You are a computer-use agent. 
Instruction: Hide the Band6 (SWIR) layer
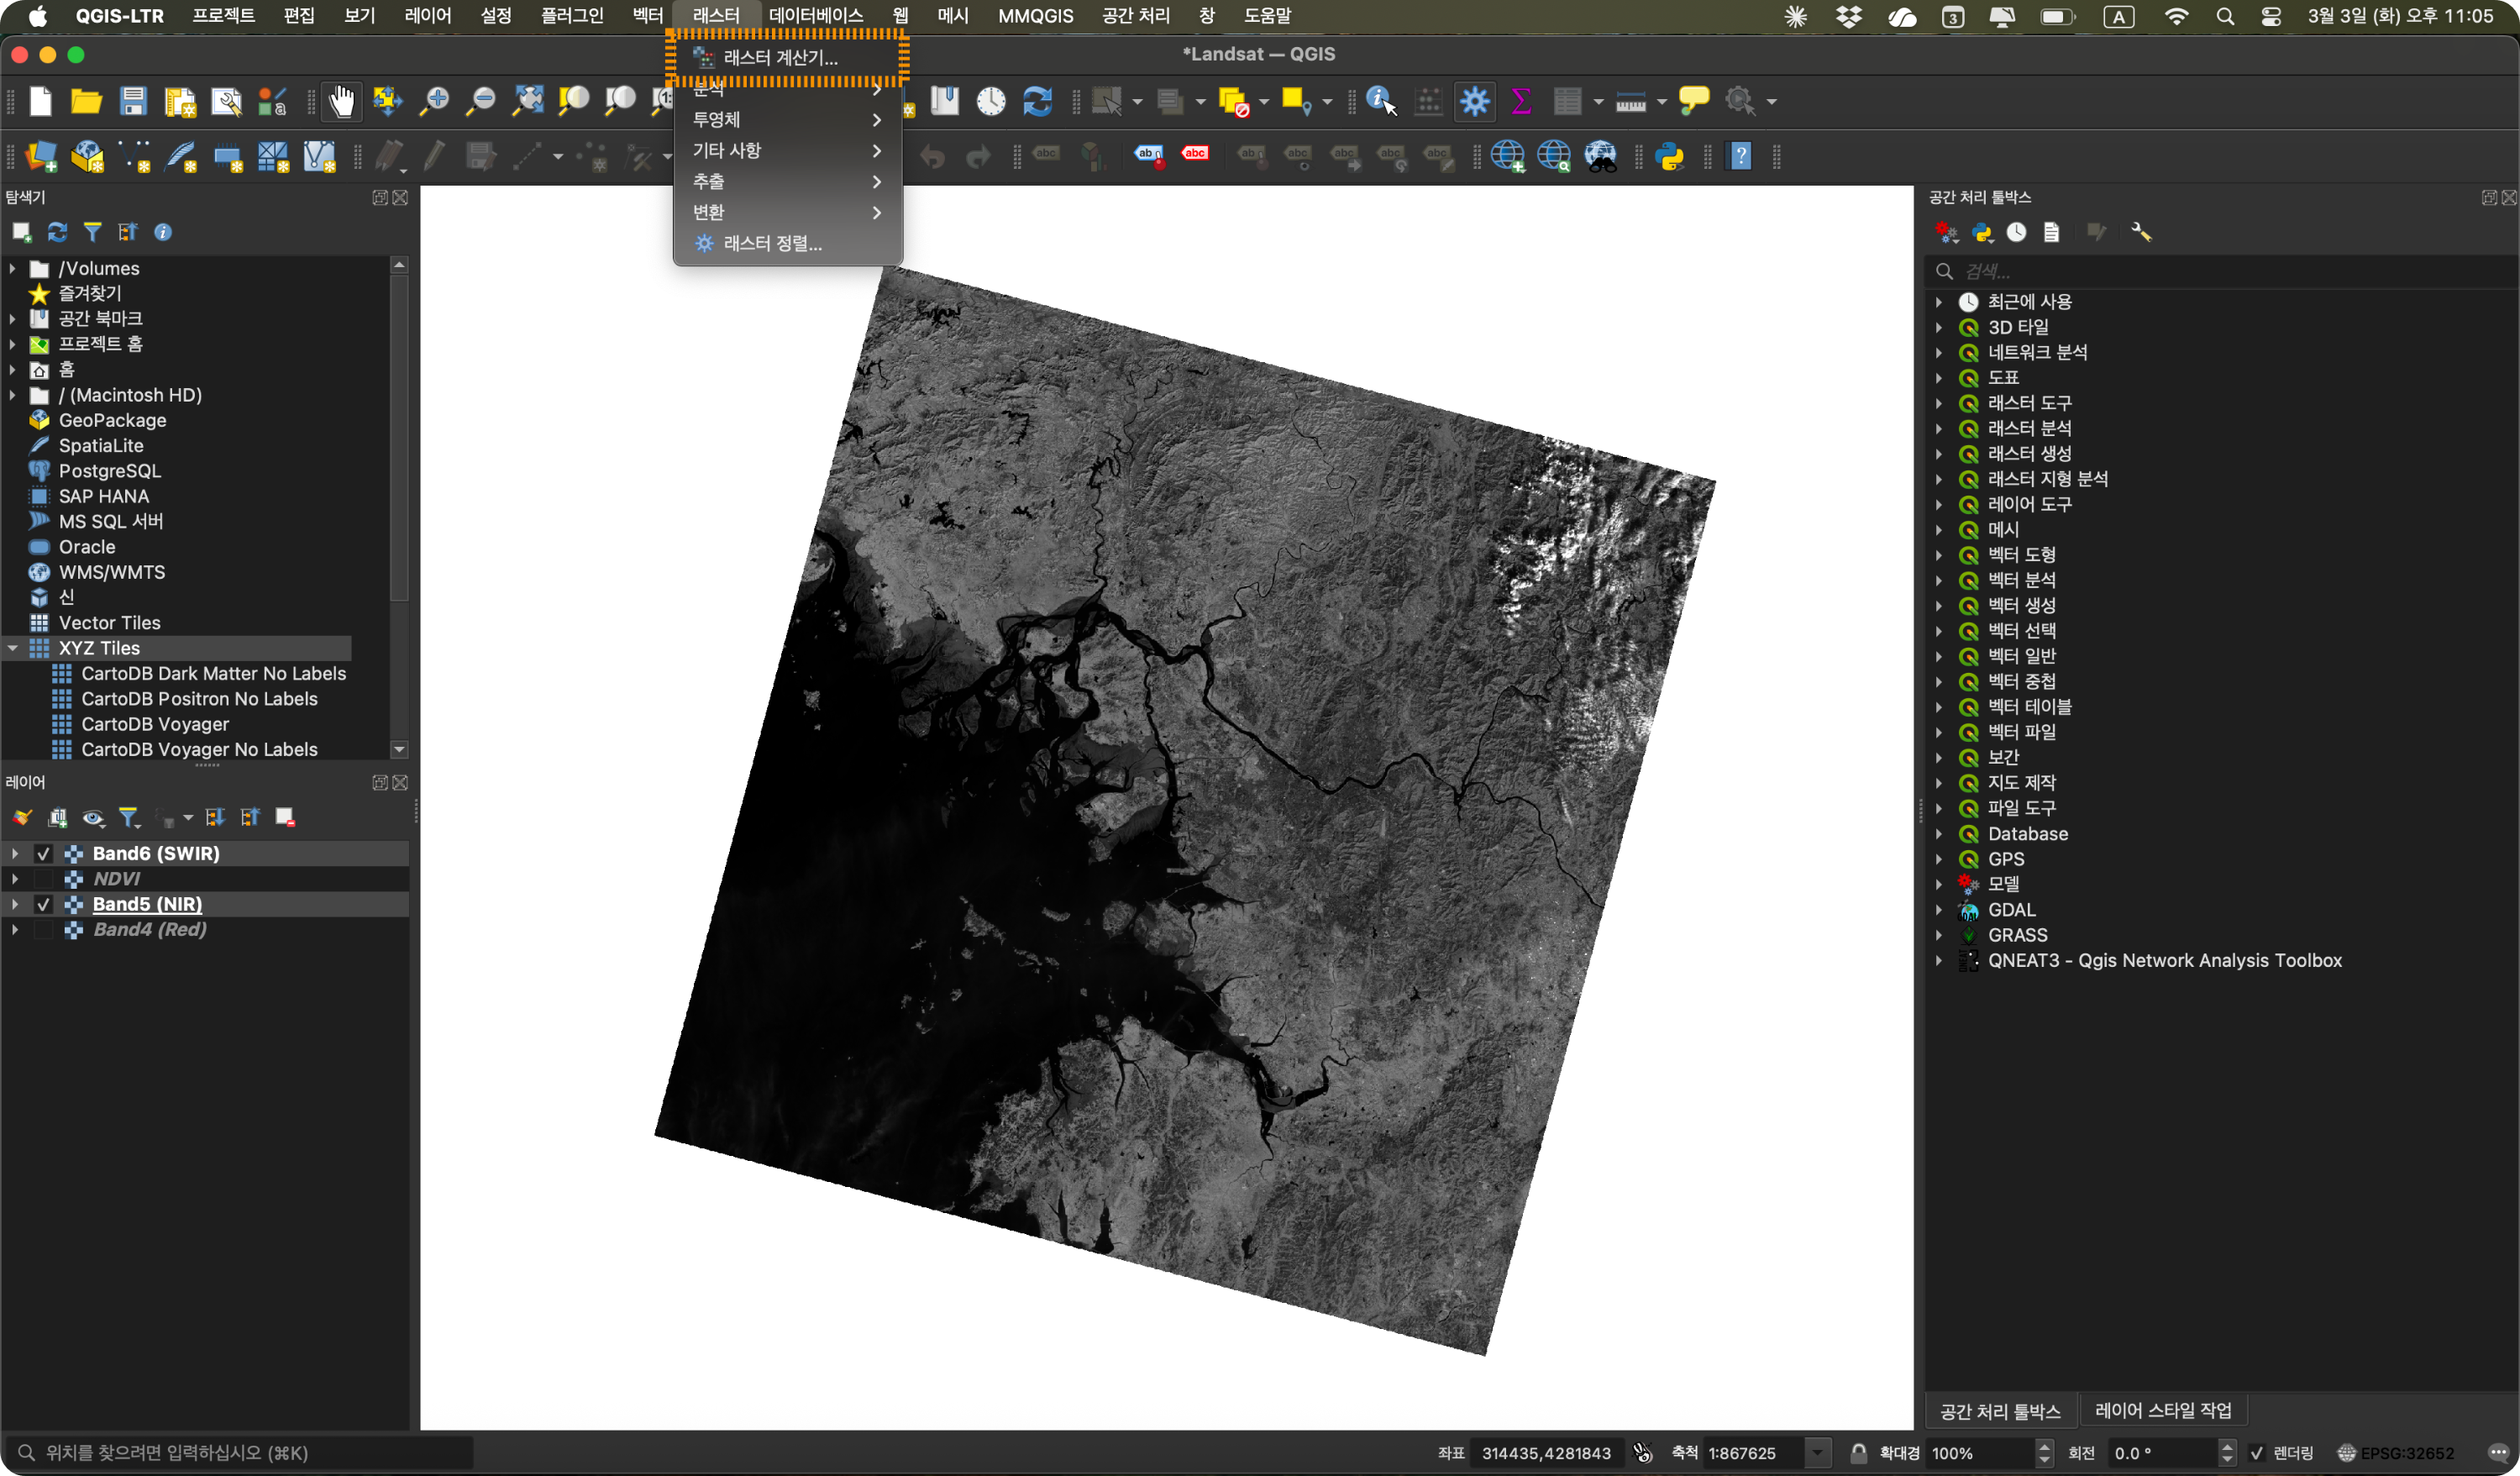[x=43, y=853]
